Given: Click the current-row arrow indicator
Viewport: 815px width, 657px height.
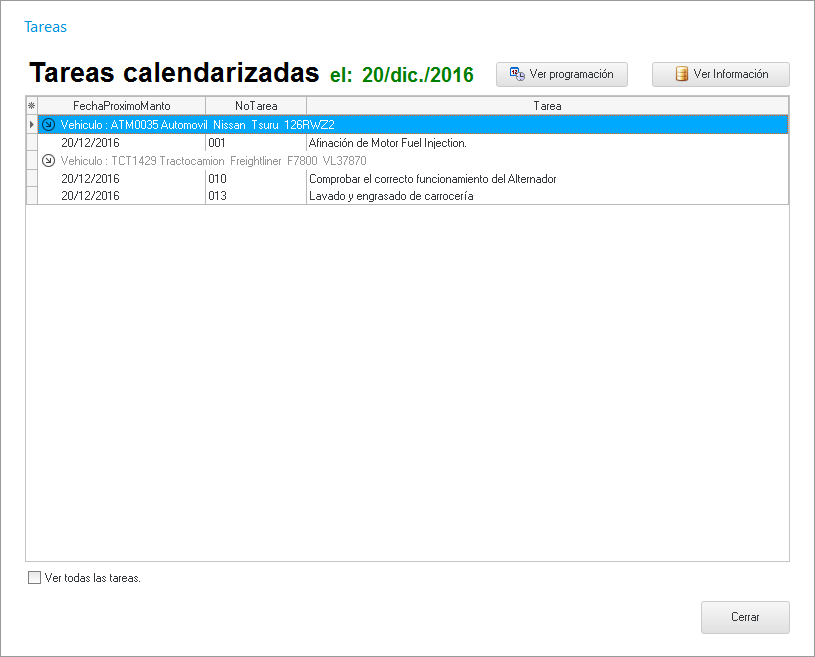Looking at the screenshot, I should [x=31, y=125].
